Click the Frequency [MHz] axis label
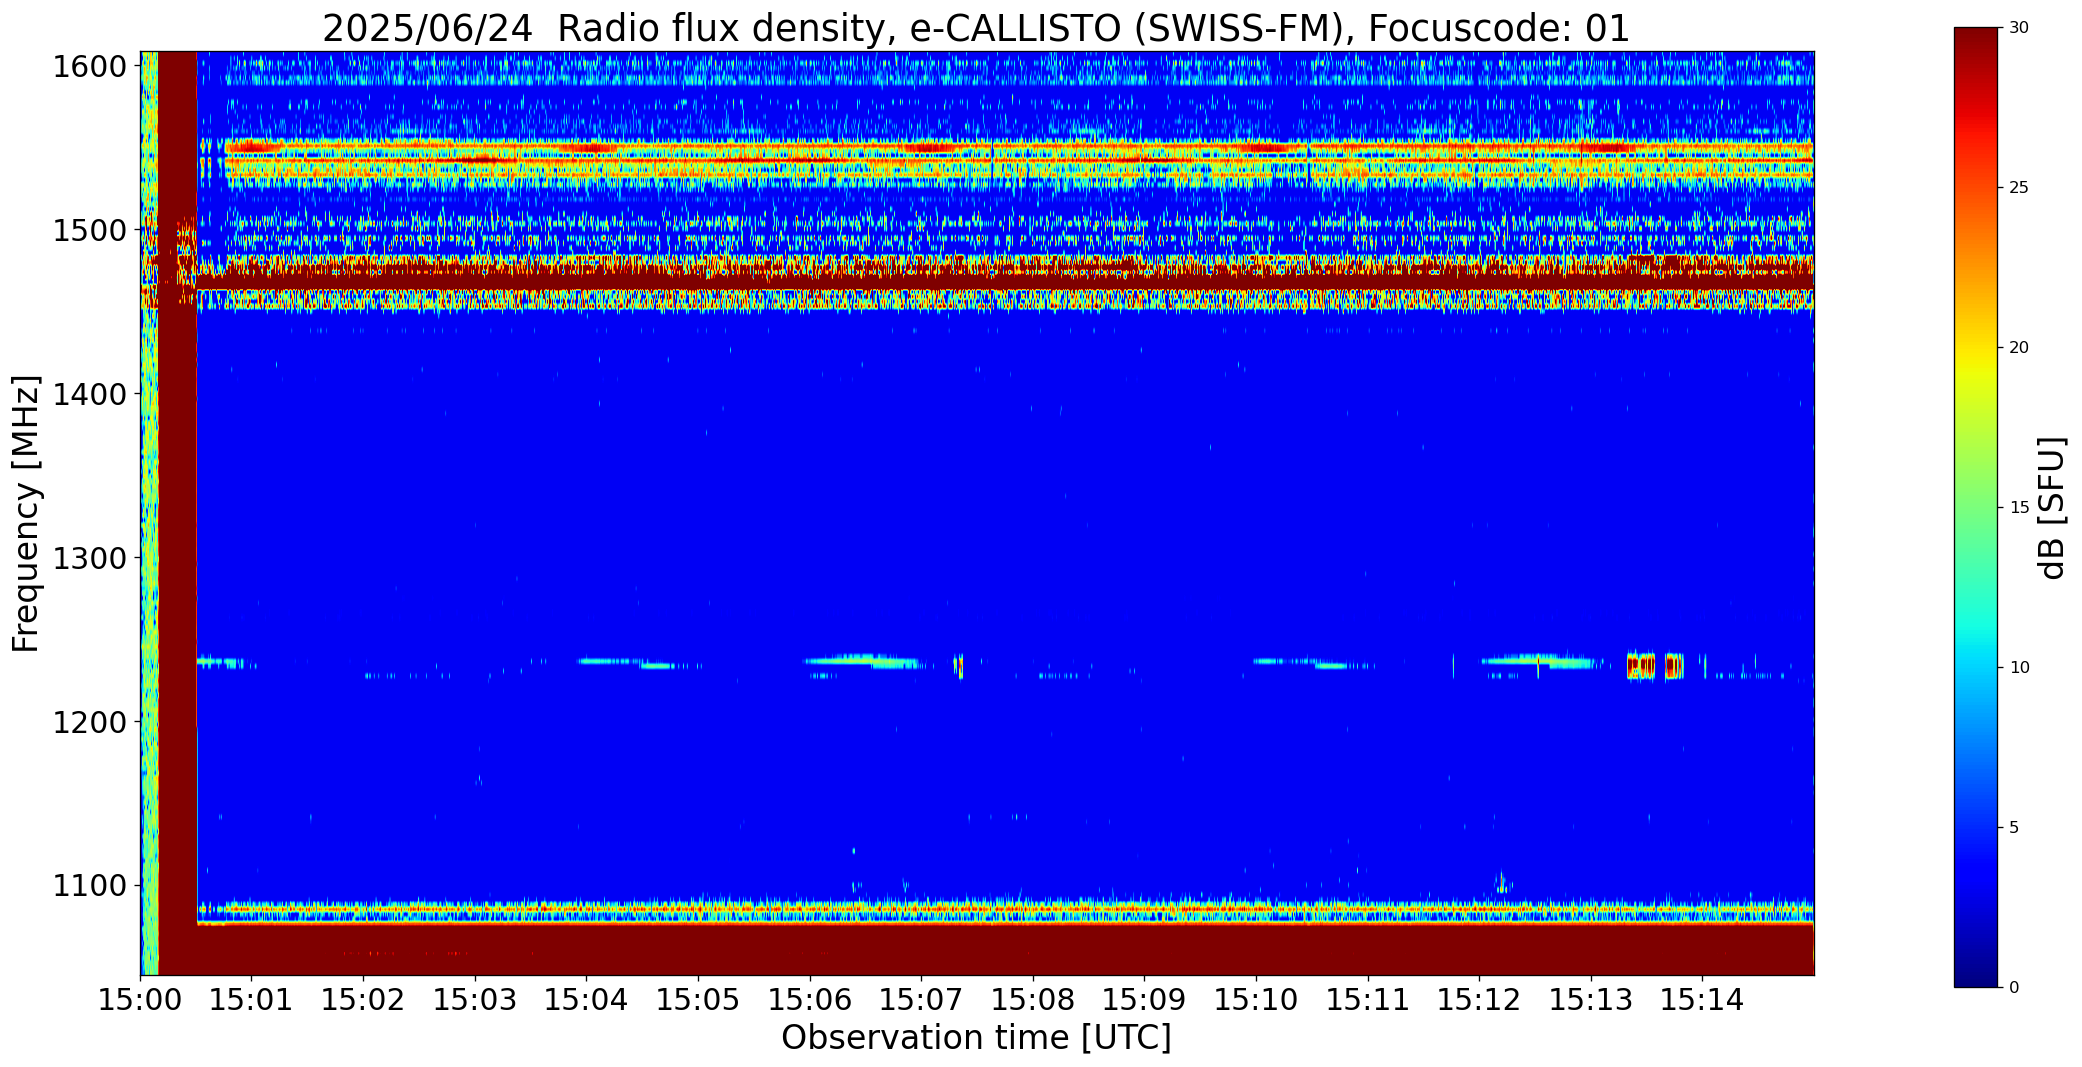Screen dimensions: 2082x1067 coord(26,513)
